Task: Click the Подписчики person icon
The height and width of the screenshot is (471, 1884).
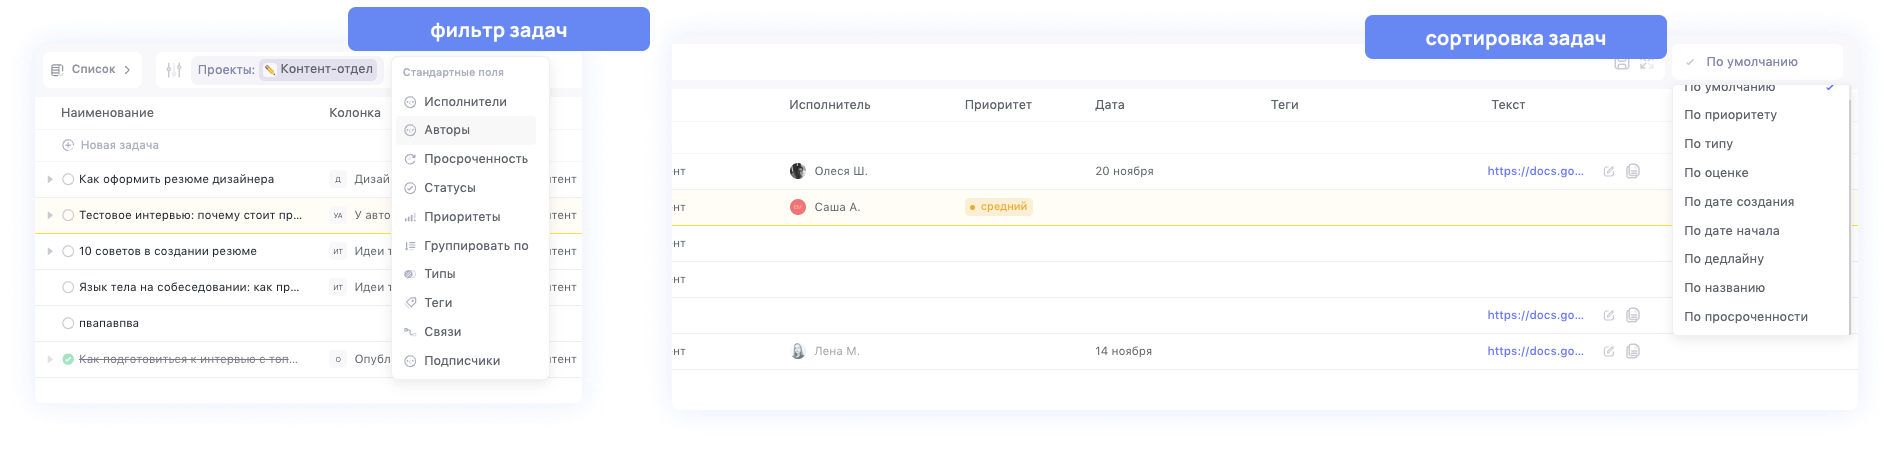Action: 410,361
